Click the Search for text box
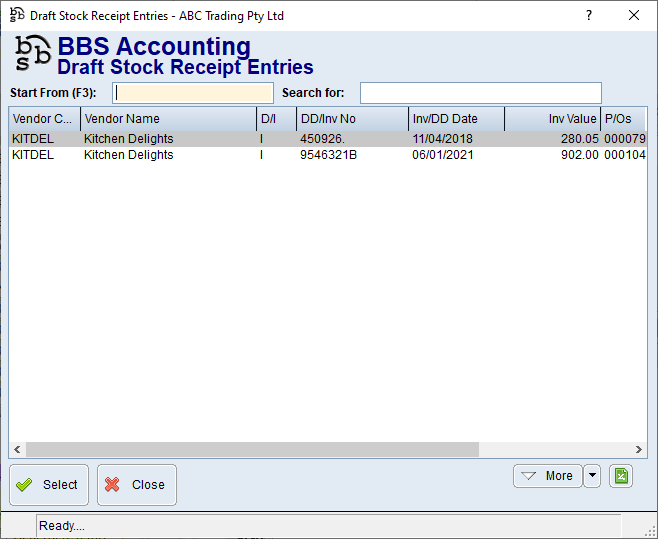The image size is (658, 539). tap(480, 93)
